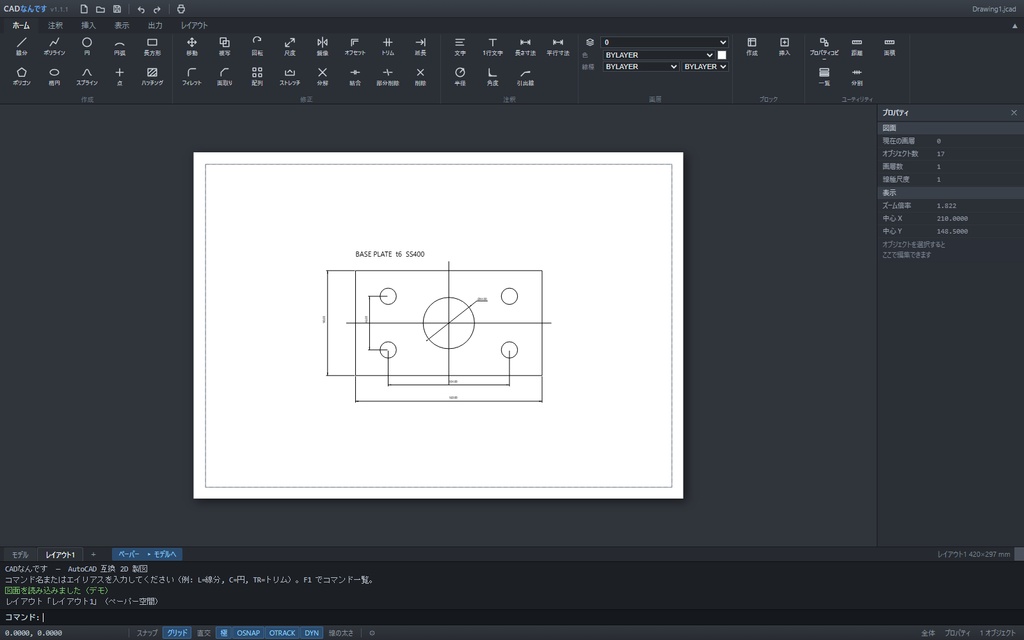
Task: Select the Arc (円弧) tool
Action: tap(120, 46)
